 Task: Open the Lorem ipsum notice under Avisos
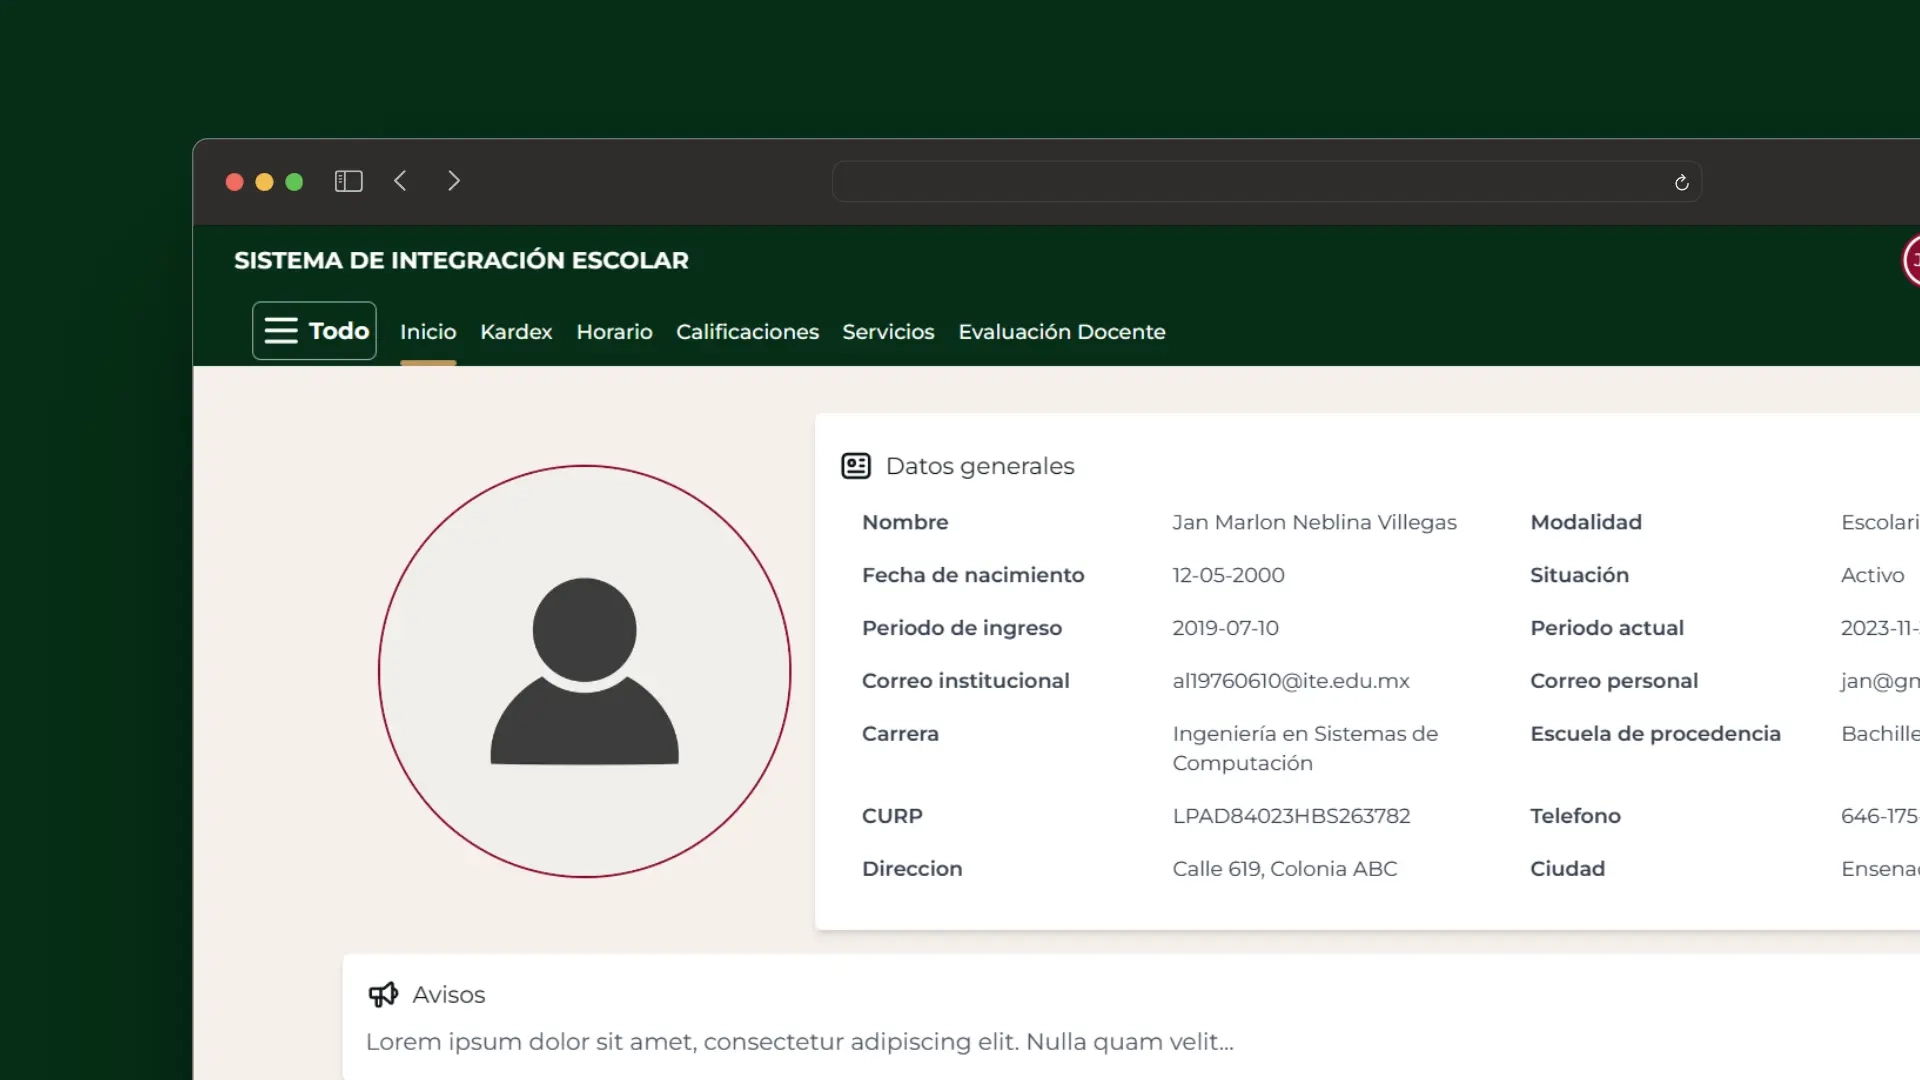(799, 1042)
